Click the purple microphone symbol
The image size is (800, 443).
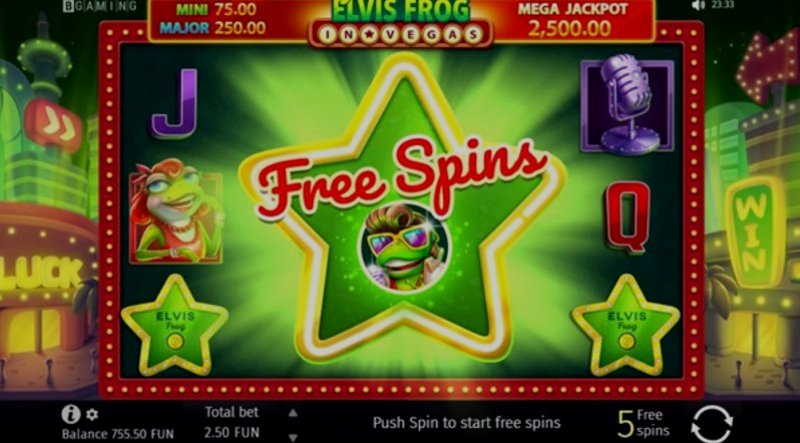tap(627, 105)
